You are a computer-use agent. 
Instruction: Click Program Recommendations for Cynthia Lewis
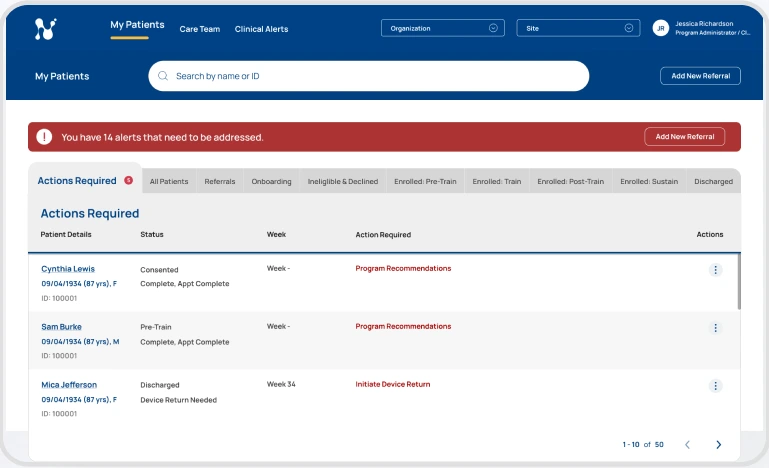point(403,268)
